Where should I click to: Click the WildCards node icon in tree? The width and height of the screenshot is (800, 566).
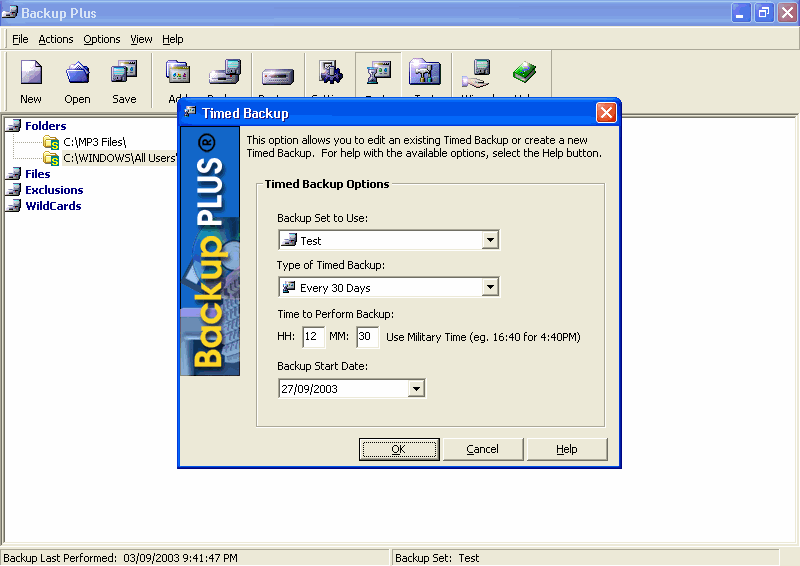coord(14,206)
